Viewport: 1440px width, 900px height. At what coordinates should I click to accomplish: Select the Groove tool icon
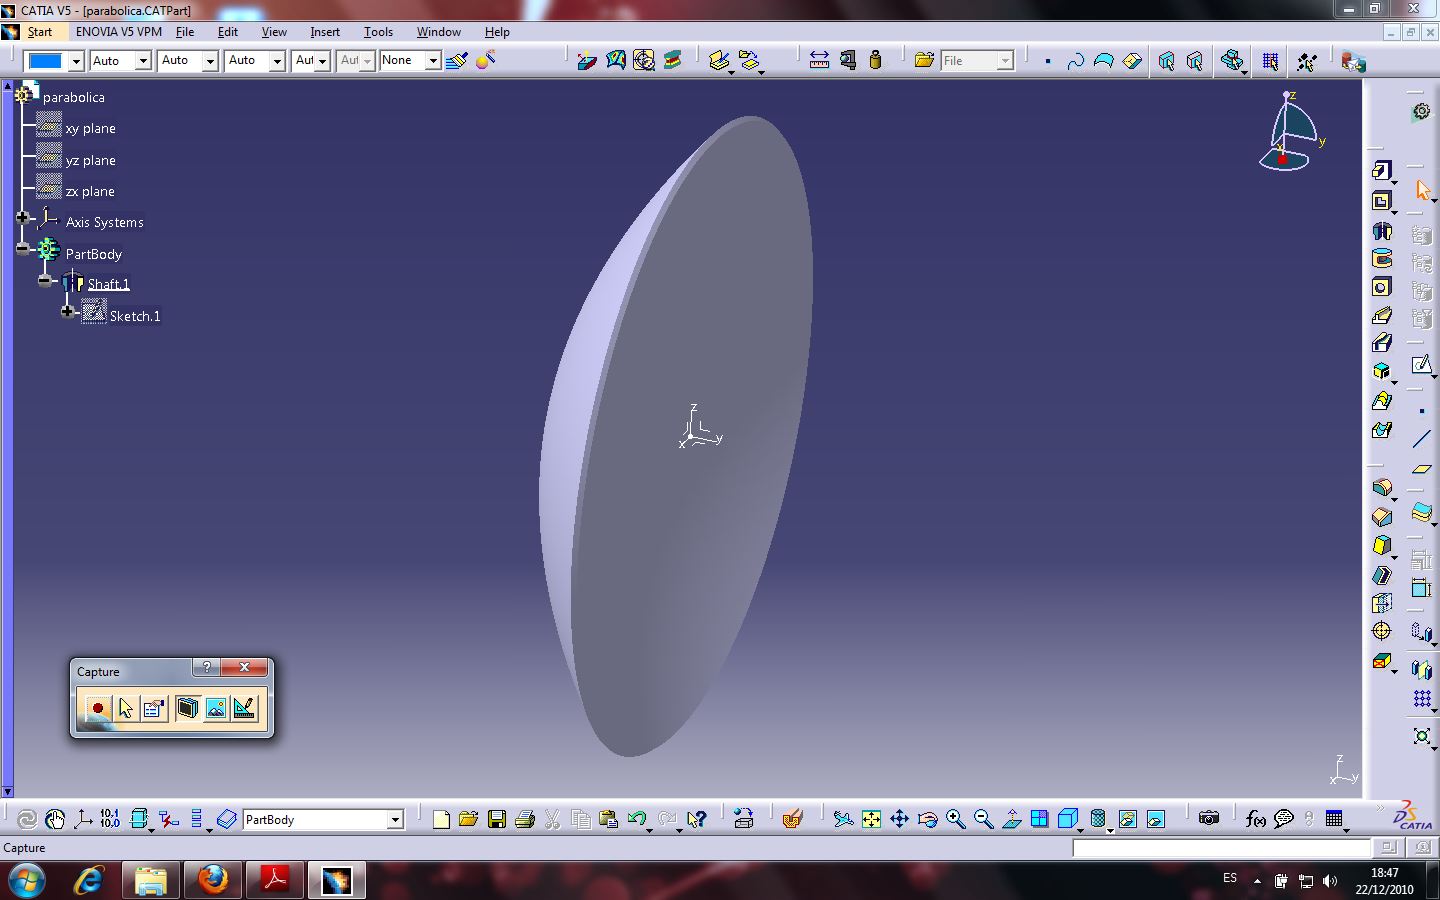point(1382,259)
